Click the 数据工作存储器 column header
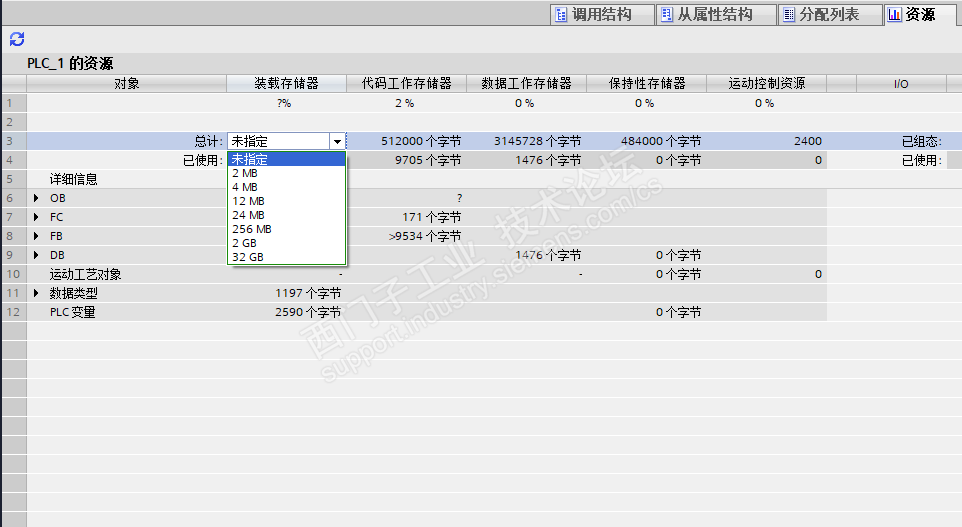 coord(526,83)
